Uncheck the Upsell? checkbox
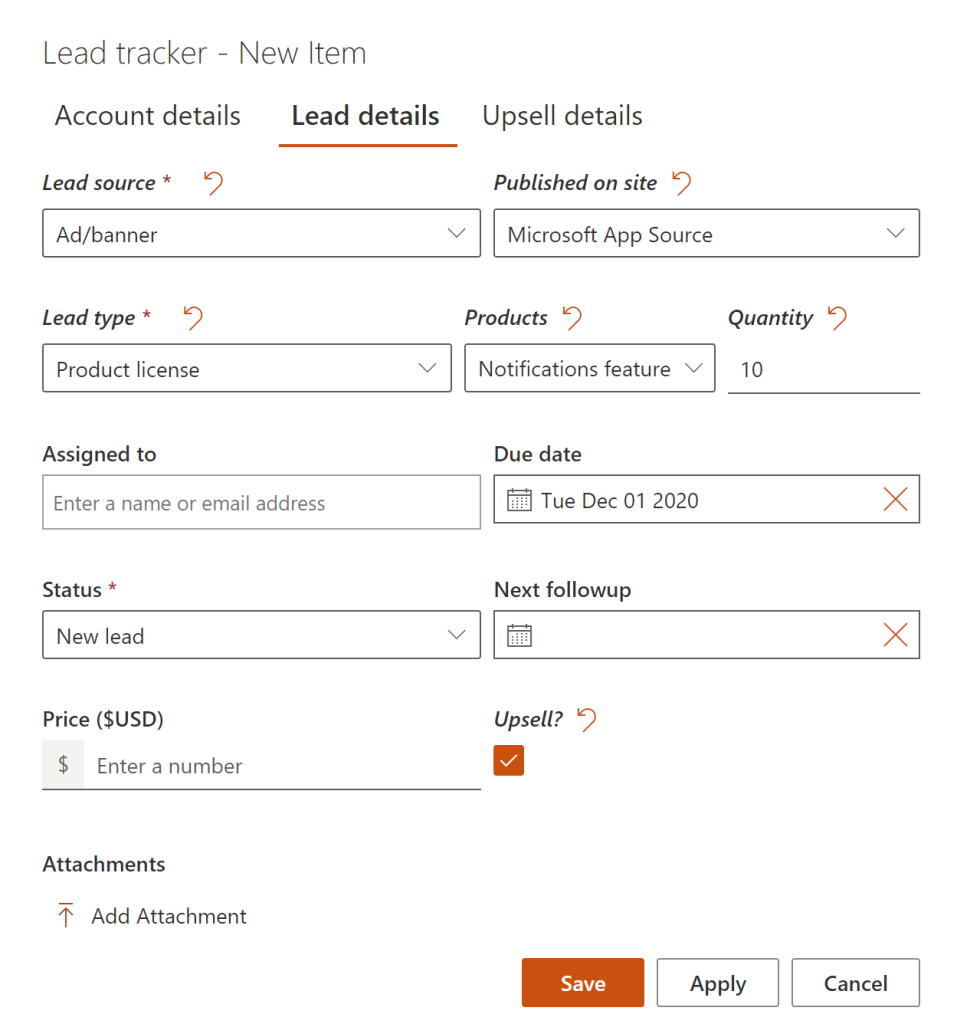The image size is (957, 1024). click(x=509, y=761)
